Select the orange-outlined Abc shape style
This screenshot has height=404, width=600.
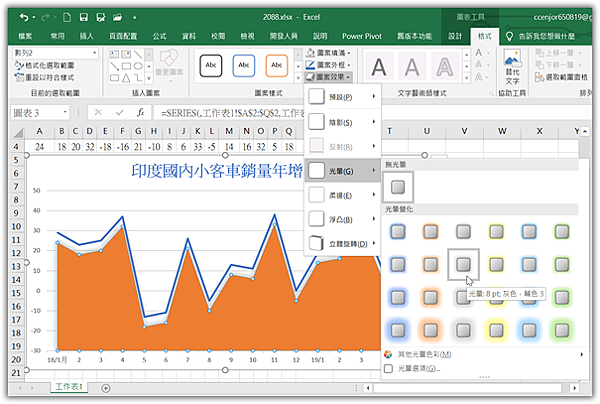point(278,65)
